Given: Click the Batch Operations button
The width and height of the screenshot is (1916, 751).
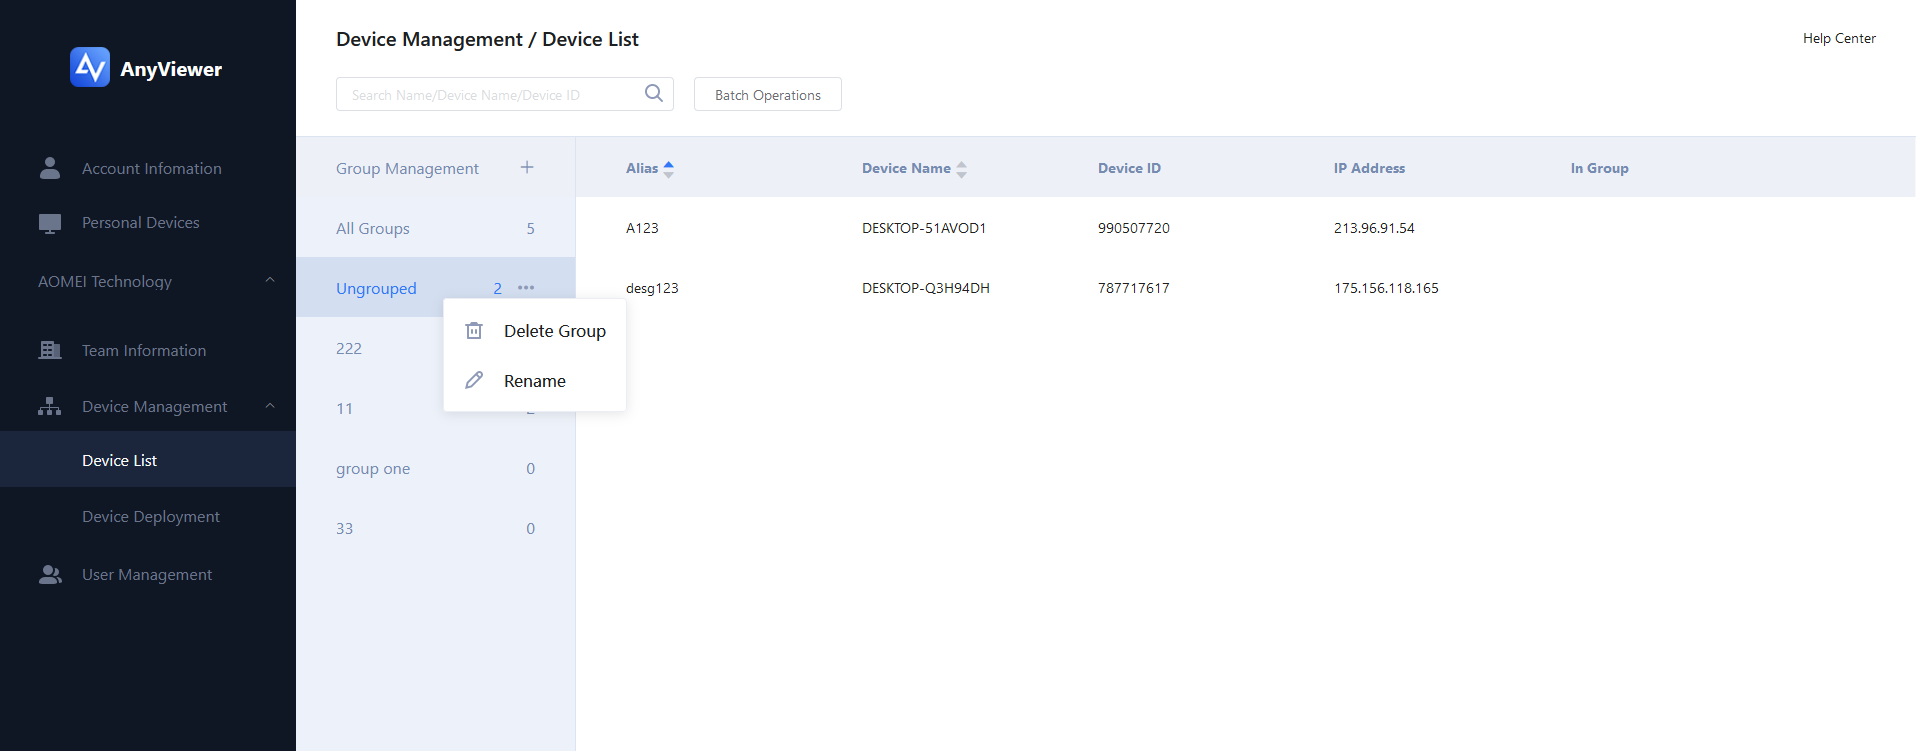Looking at the screenshot, I should (767, 95).
